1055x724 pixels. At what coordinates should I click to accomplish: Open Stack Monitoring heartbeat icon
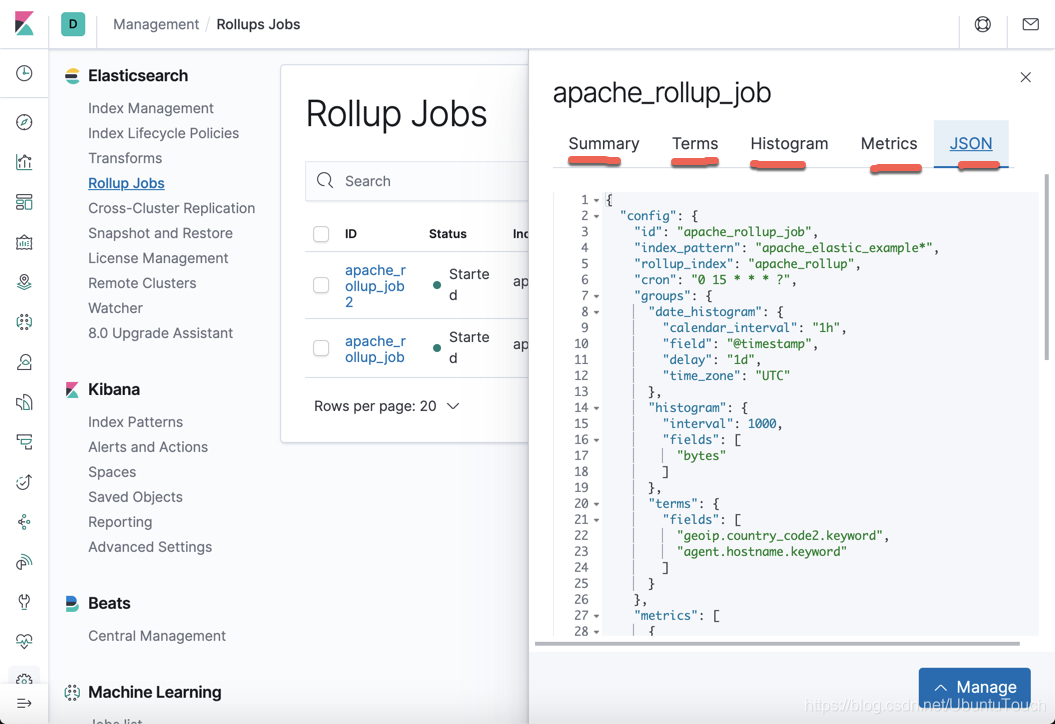[24, 641]
